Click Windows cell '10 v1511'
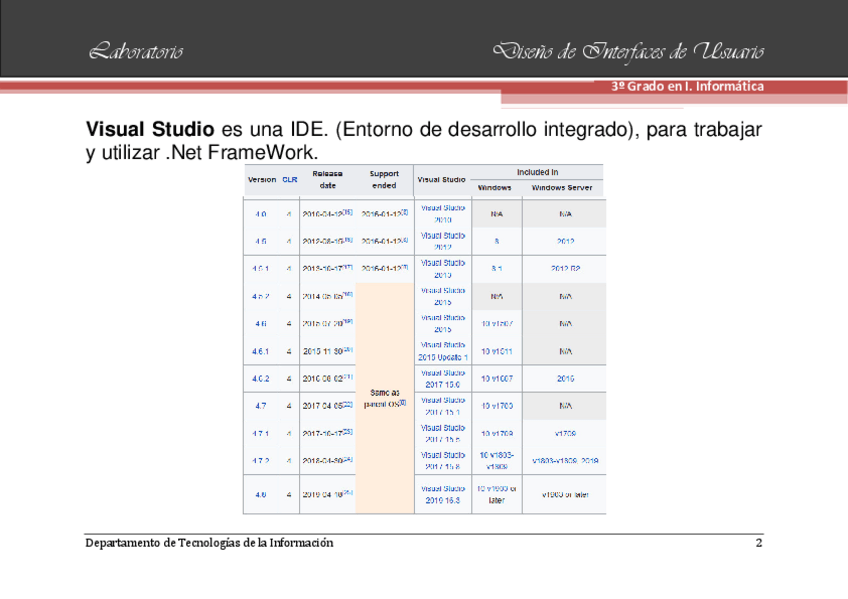This screenshot has height=599, width=848. click(496, 351)
